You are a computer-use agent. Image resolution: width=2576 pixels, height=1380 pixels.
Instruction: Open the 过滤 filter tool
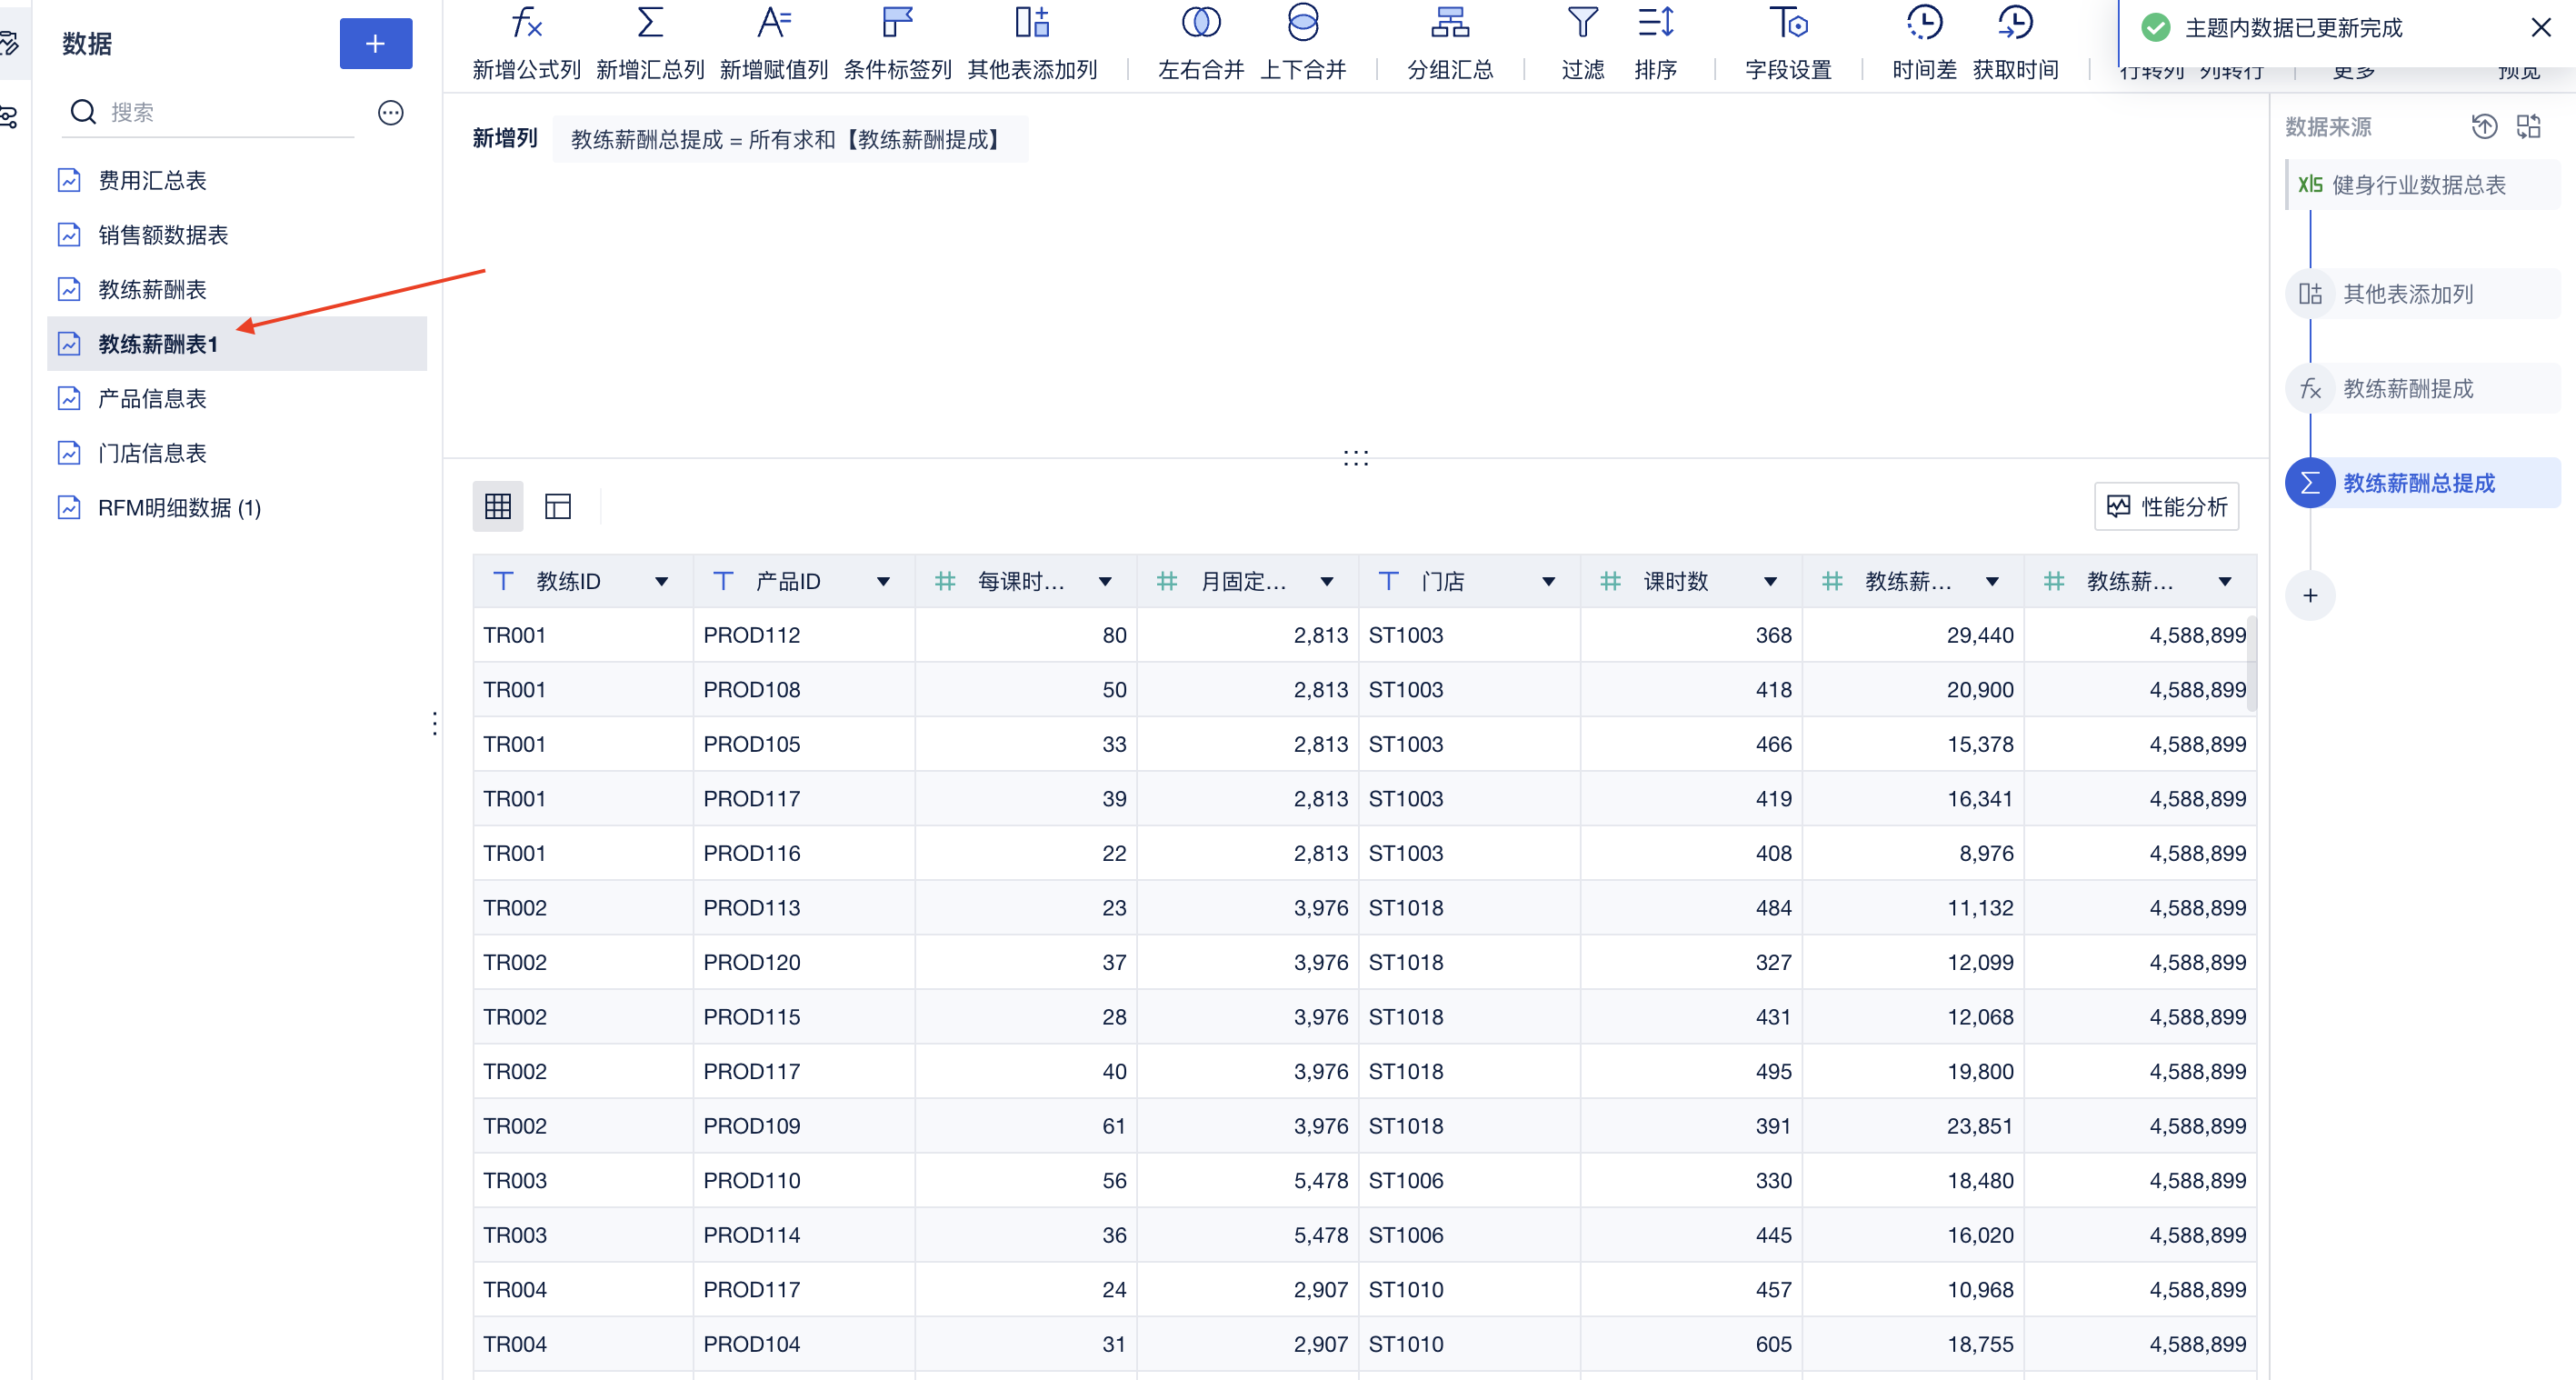(x=1582, y=24)
